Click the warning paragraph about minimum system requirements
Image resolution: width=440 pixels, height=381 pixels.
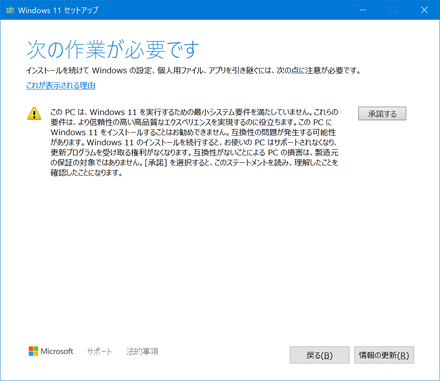(x=194, y=142)
